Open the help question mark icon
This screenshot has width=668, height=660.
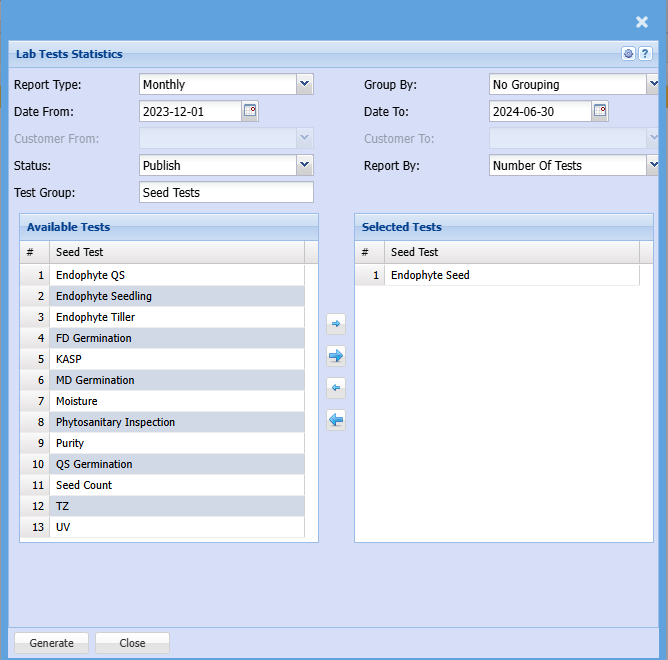coord(645,54)
